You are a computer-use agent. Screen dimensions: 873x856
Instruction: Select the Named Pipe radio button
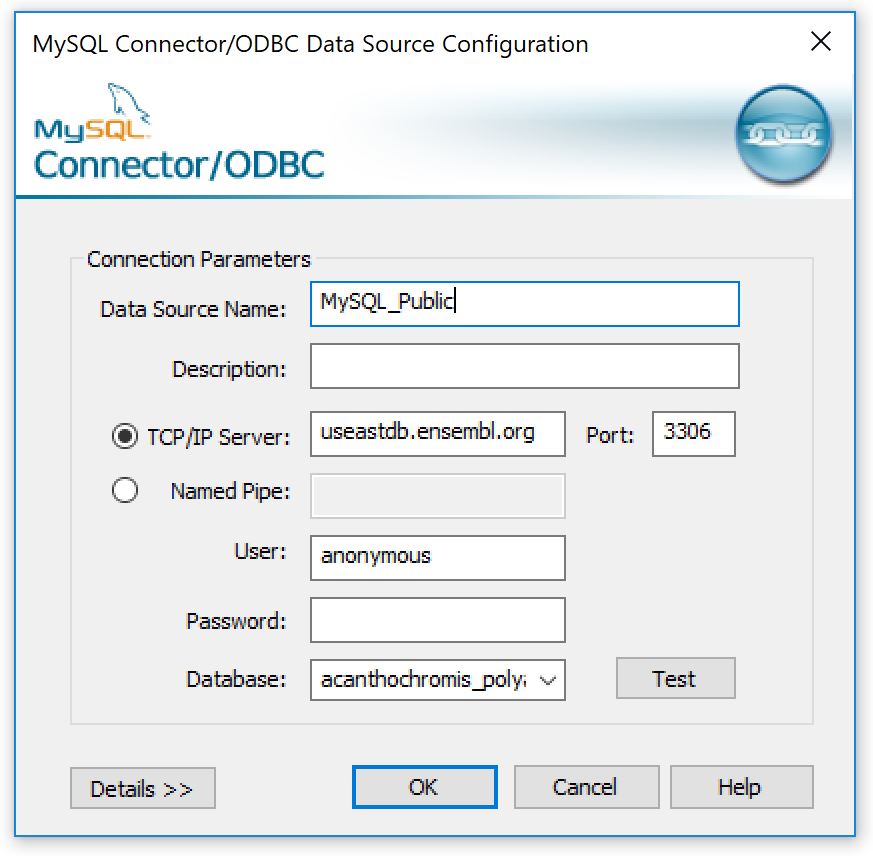pyautogui.click(x=125, y=490)
